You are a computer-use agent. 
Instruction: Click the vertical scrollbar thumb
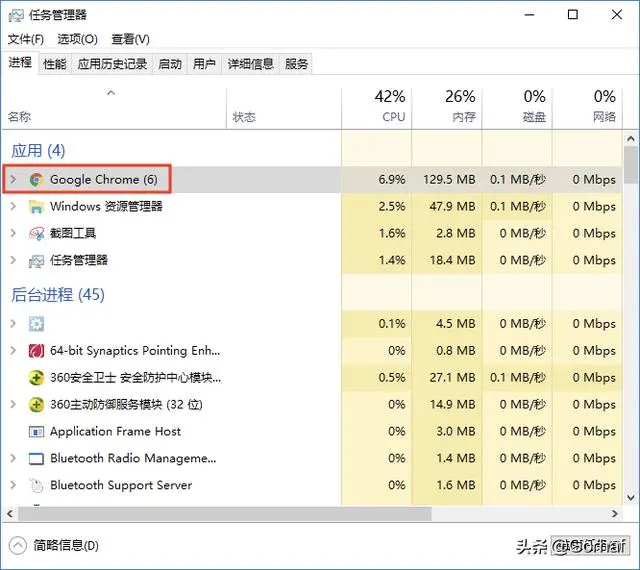click(631, 165)
